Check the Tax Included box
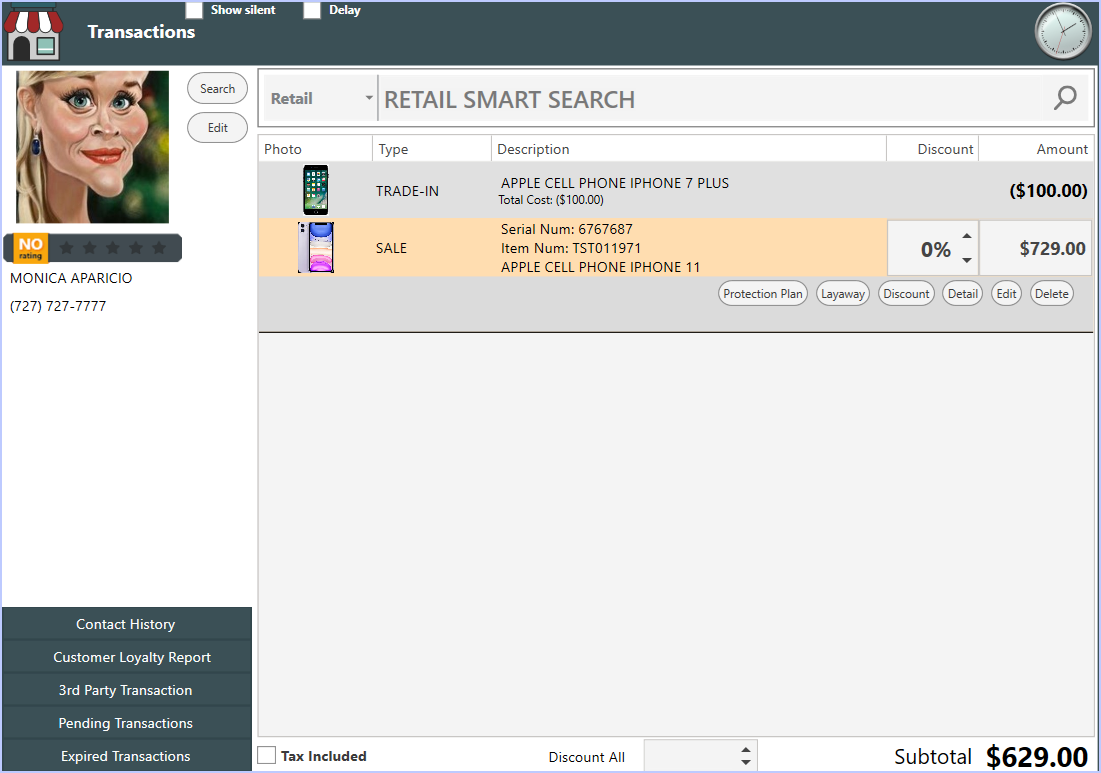The image size is (1101, 773). 267,755
